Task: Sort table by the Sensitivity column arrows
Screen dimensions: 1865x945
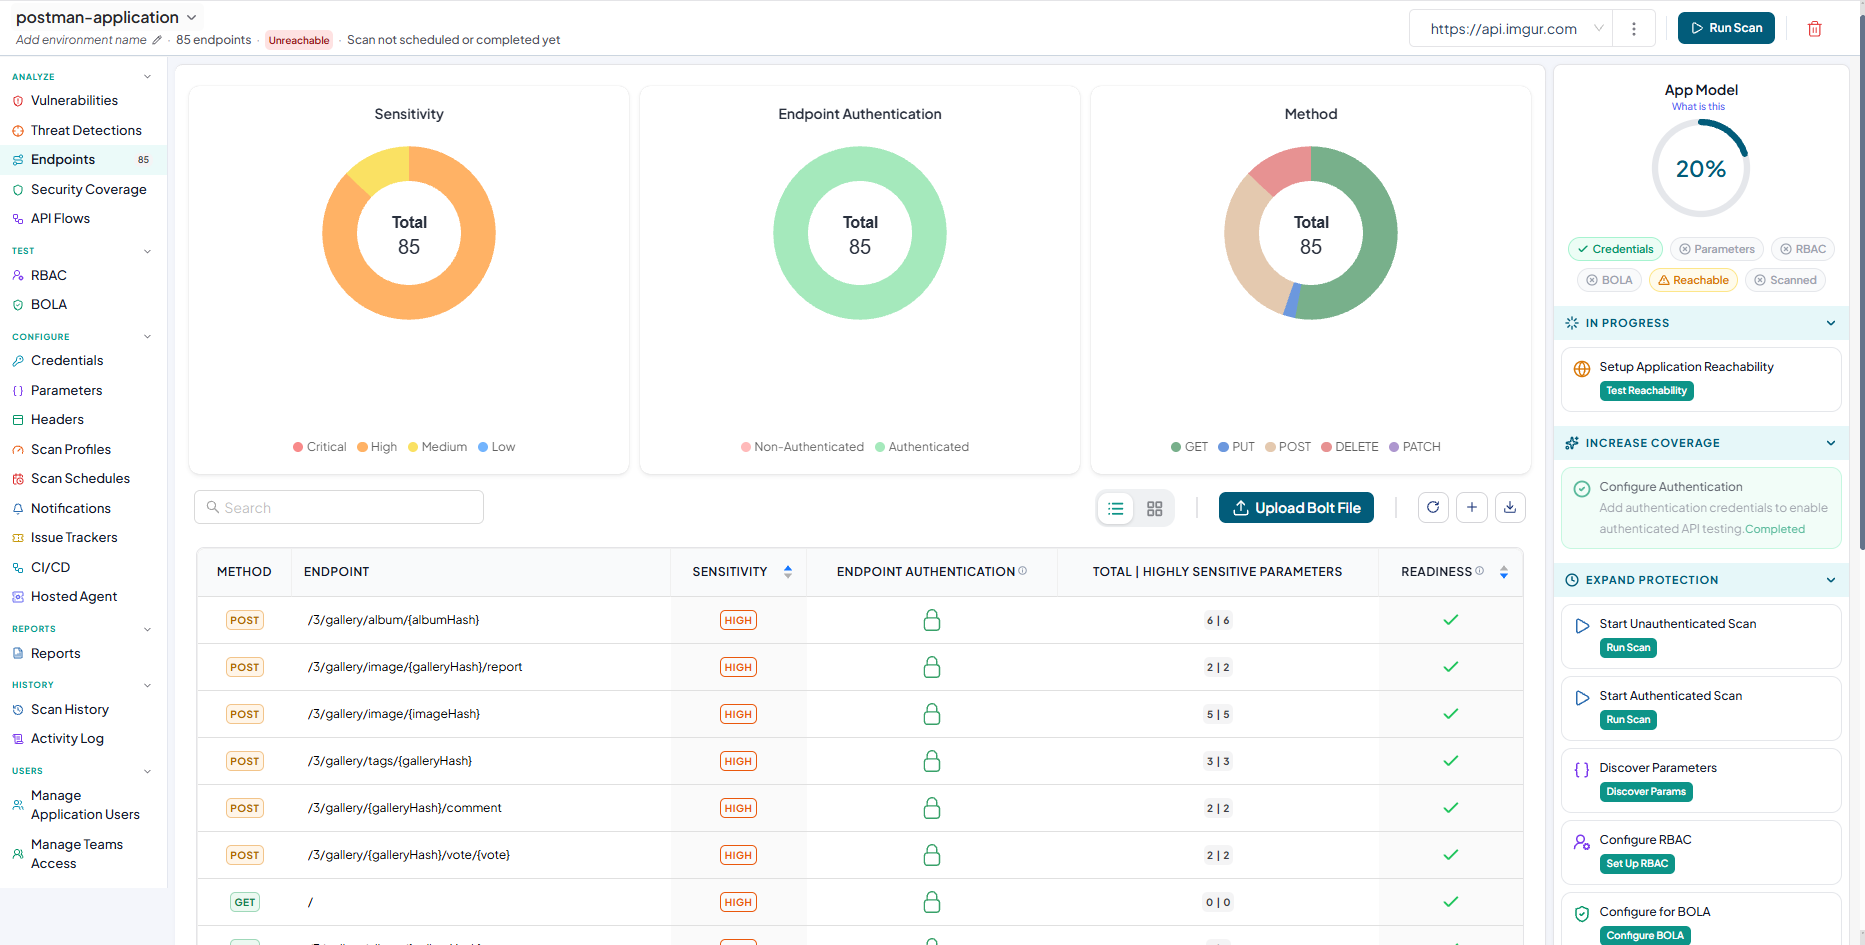Action: 788,572
